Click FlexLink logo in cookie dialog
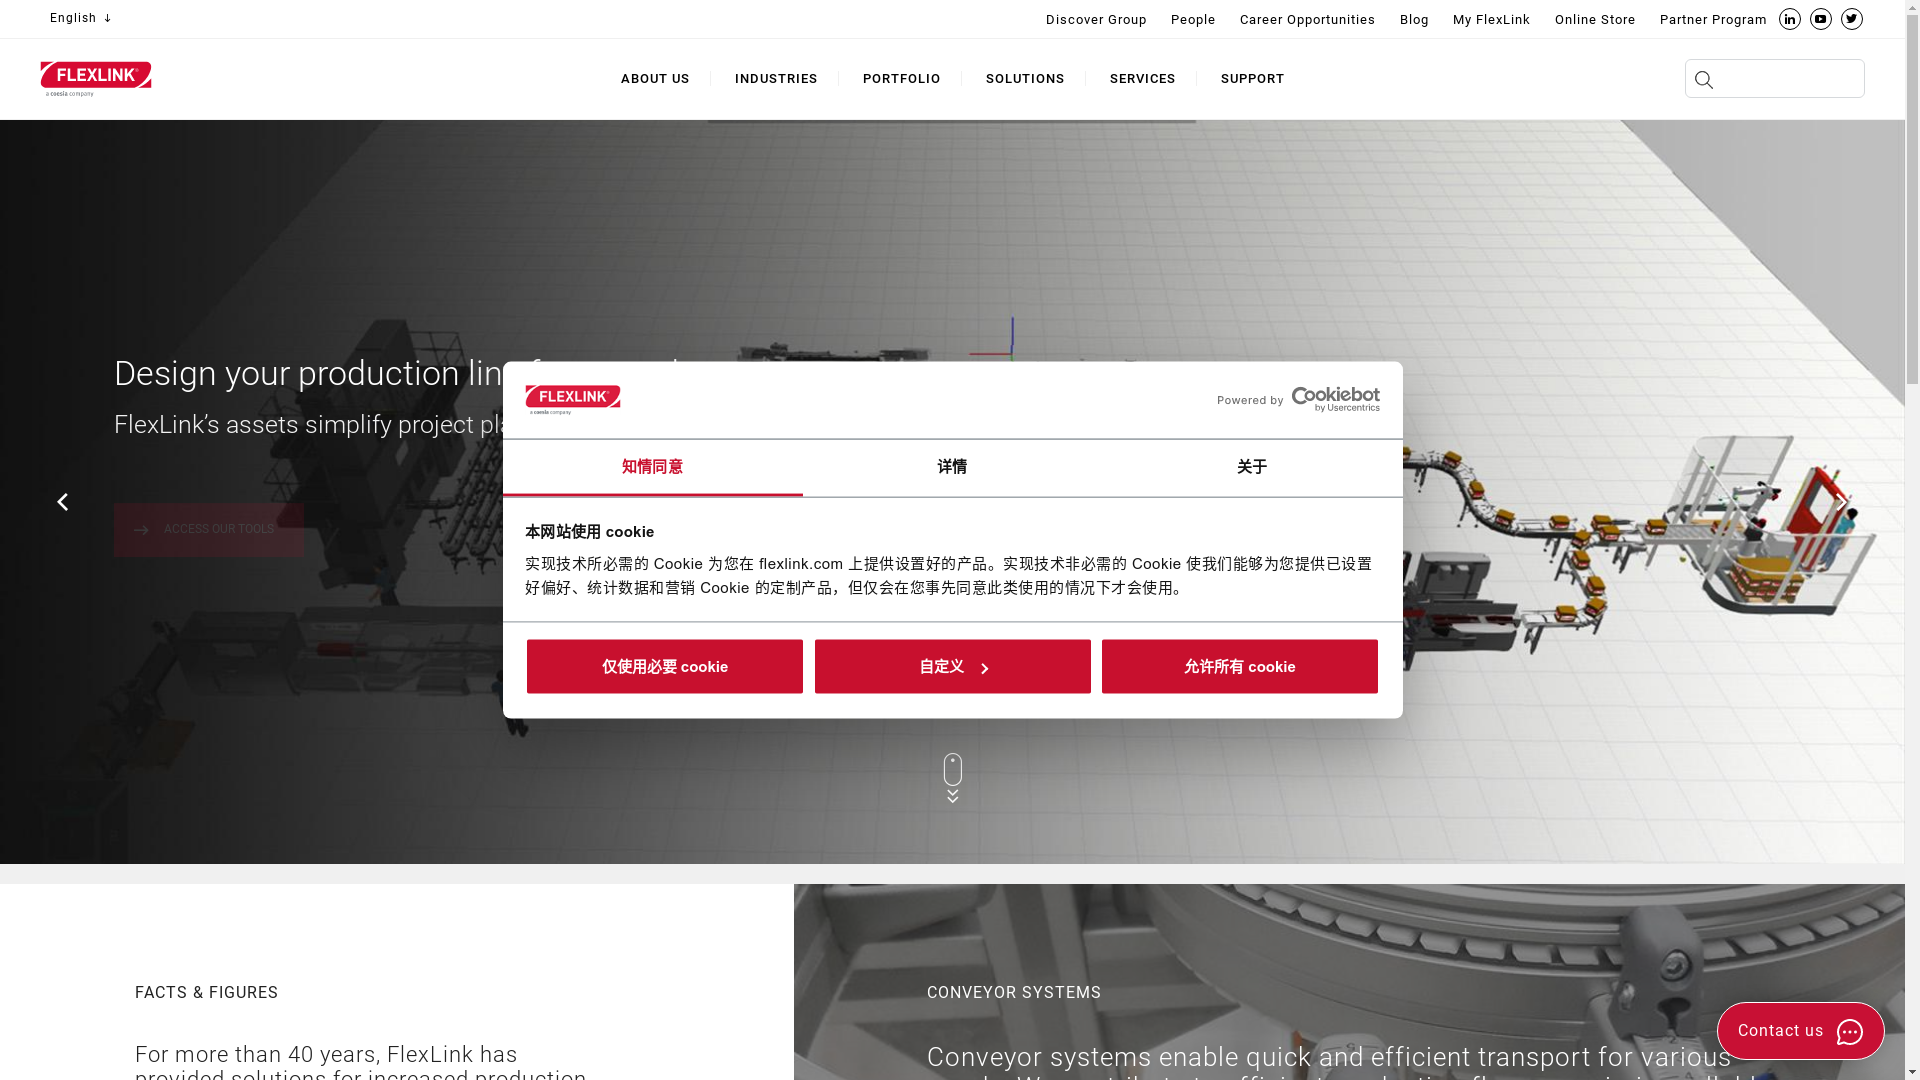This screenshot has width=1920, height=1080. (573, 400)
